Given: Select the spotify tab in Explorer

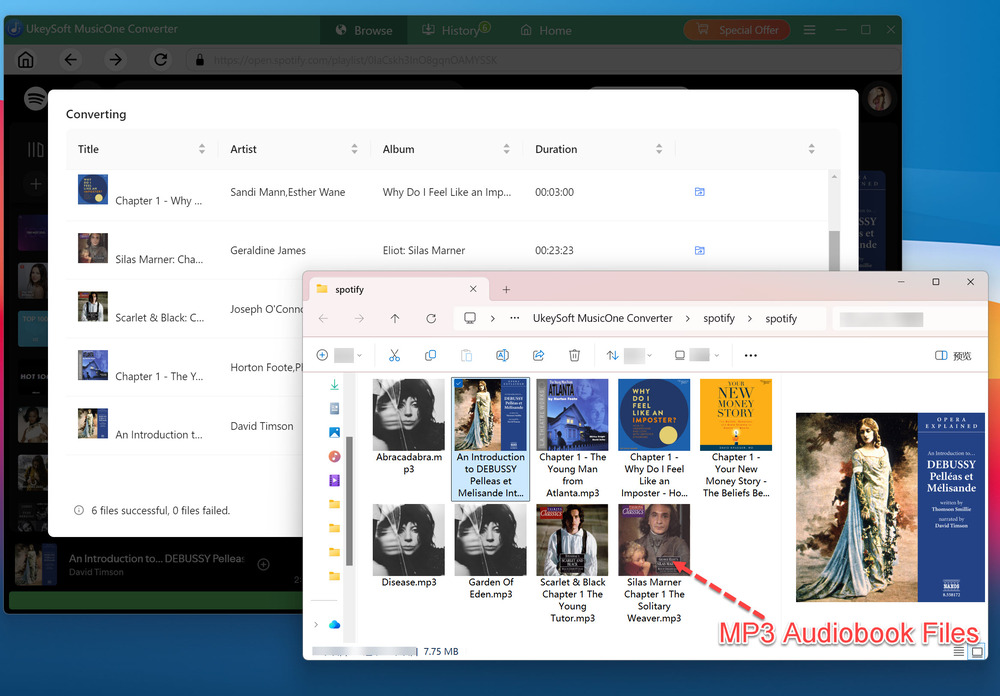Looking at the screenshot, I should pyautogui.click(x=397, y=289).
